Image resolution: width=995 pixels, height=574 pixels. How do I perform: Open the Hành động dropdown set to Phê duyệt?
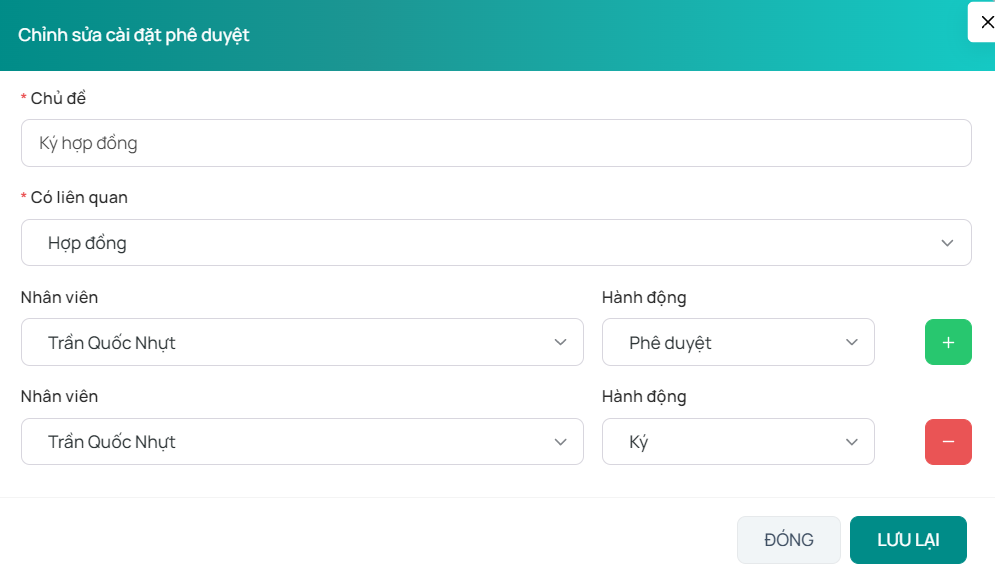pos(737,342)
